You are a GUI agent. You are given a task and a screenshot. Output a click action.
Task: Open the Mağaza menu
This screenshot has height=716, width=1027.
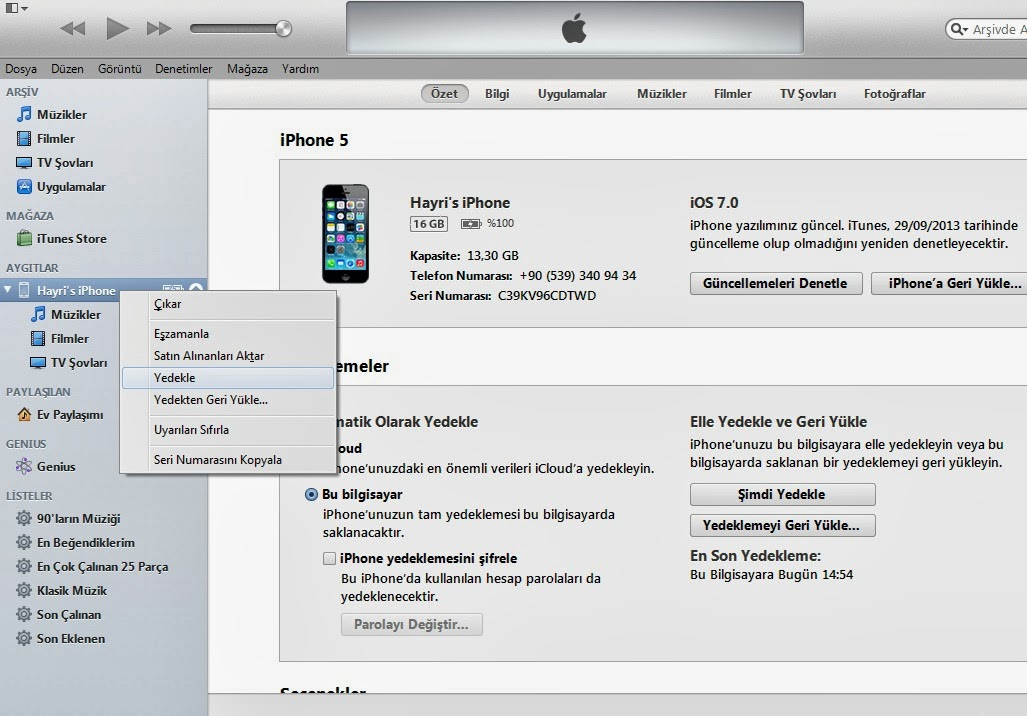[x=247, y=69]
